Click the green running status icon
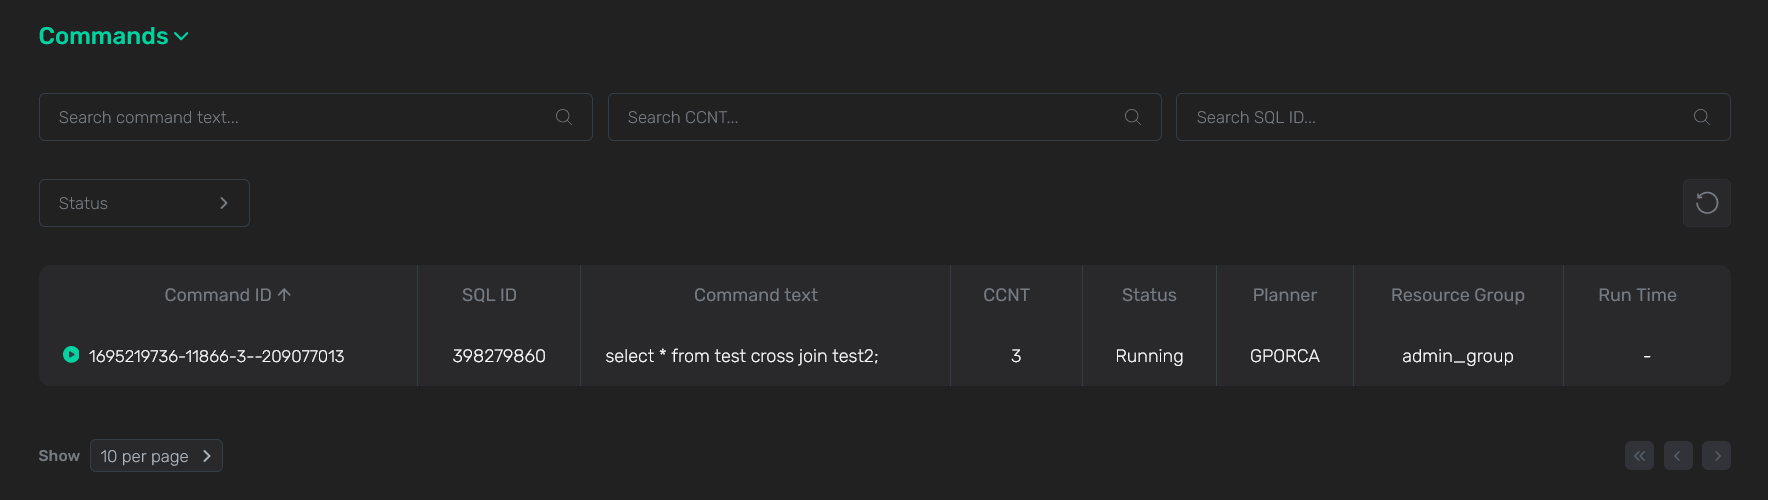1768x500 pixels. coord(71,354)
